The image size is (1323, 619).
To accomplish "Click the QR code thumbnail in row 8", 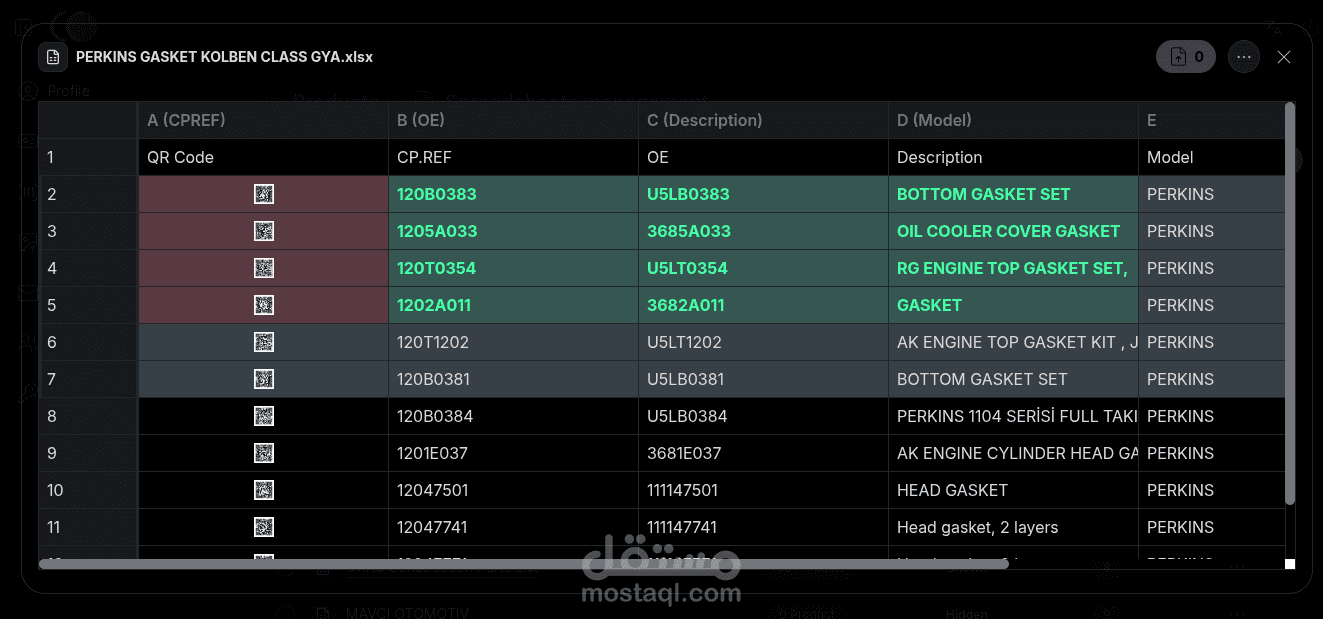I will point(264,416).
